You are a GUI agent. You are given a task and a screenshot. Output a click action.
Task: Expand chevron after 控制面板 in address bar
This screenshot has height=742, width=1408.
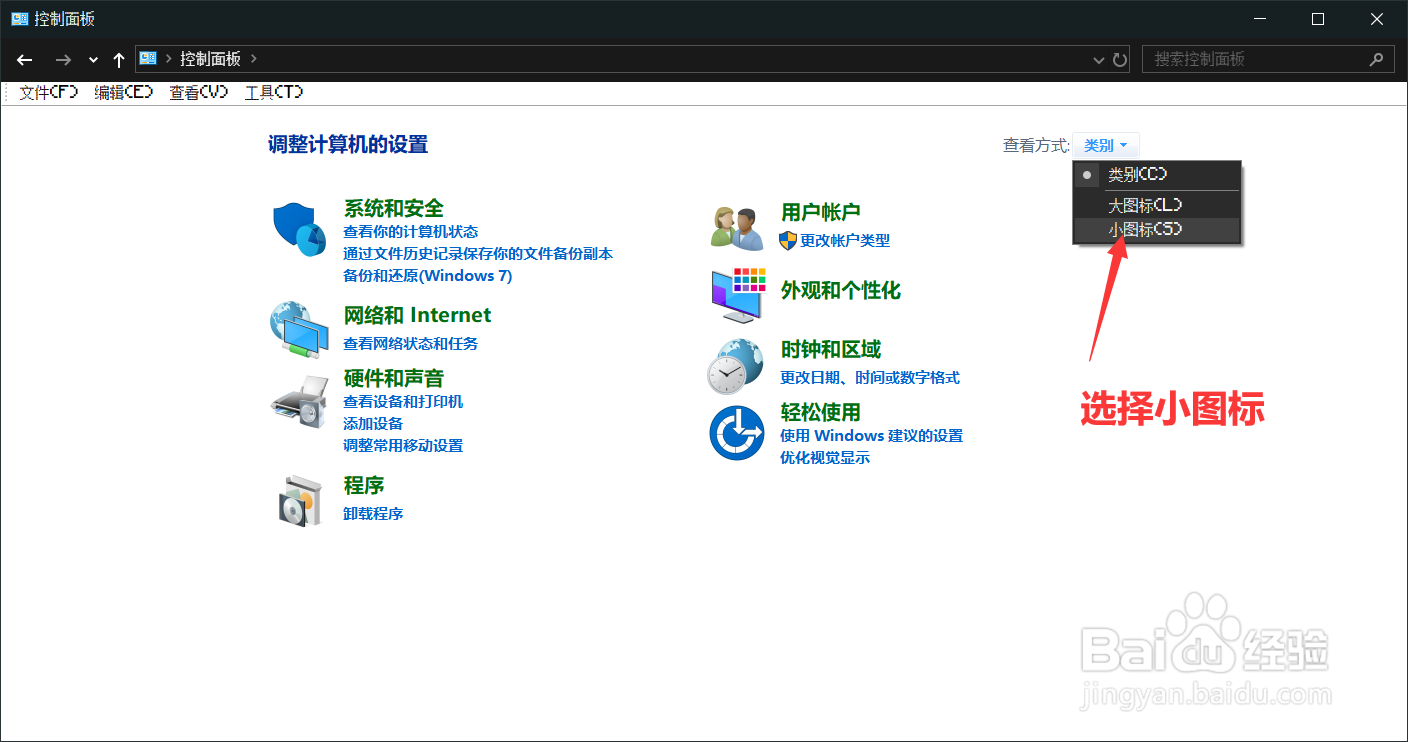pos(254,59)
